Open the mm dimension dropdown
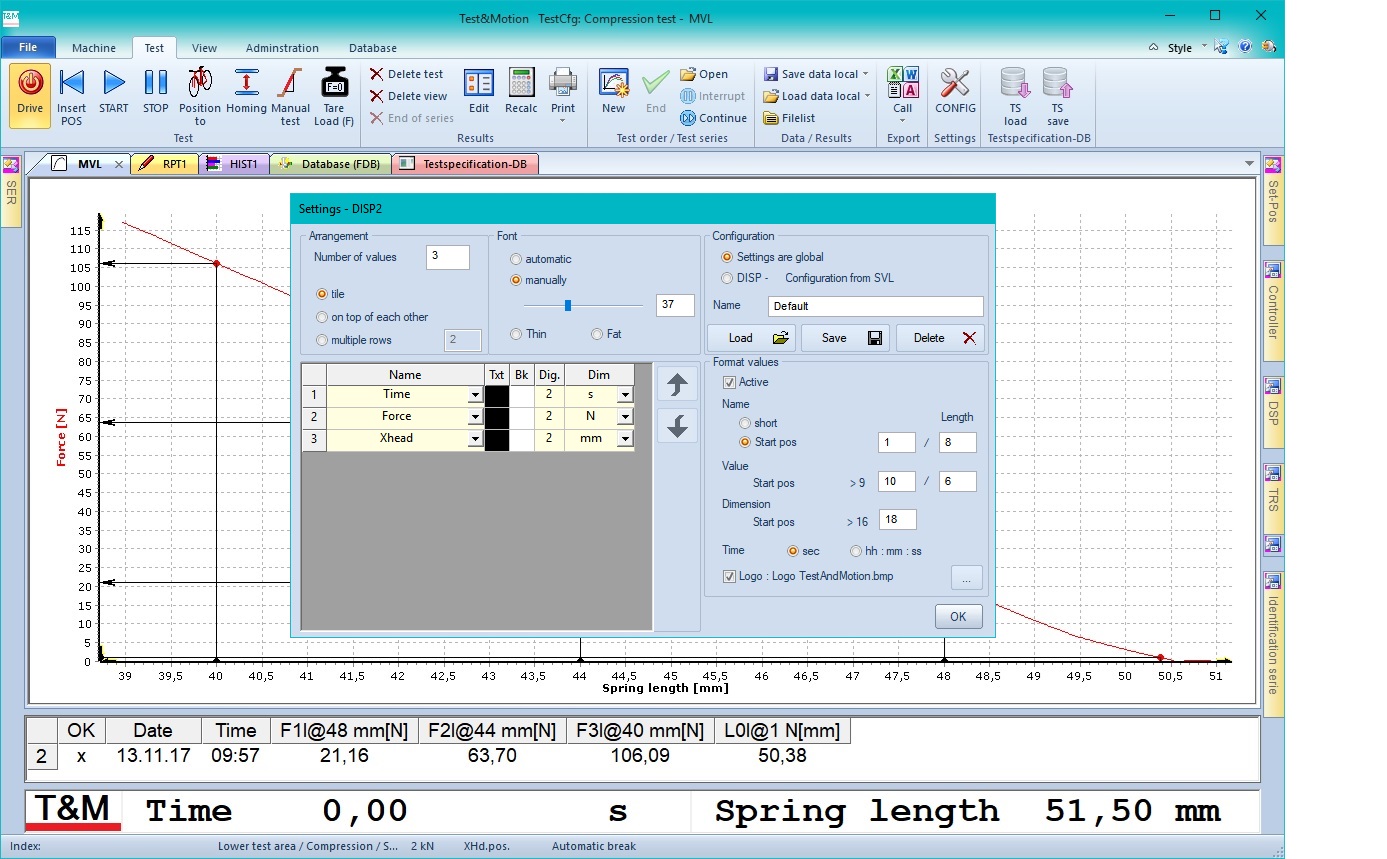Image resolution: width=1387 pixels, height=859 pixels. pos(625,439)
